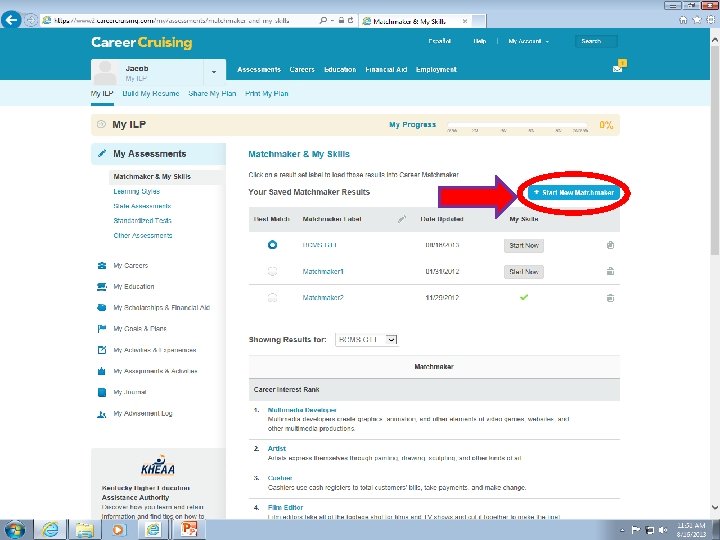Viewport: 720px width, 540px height.
Task: Click Start Now button for Matchmaker1
Action: (x=524, y=271)
